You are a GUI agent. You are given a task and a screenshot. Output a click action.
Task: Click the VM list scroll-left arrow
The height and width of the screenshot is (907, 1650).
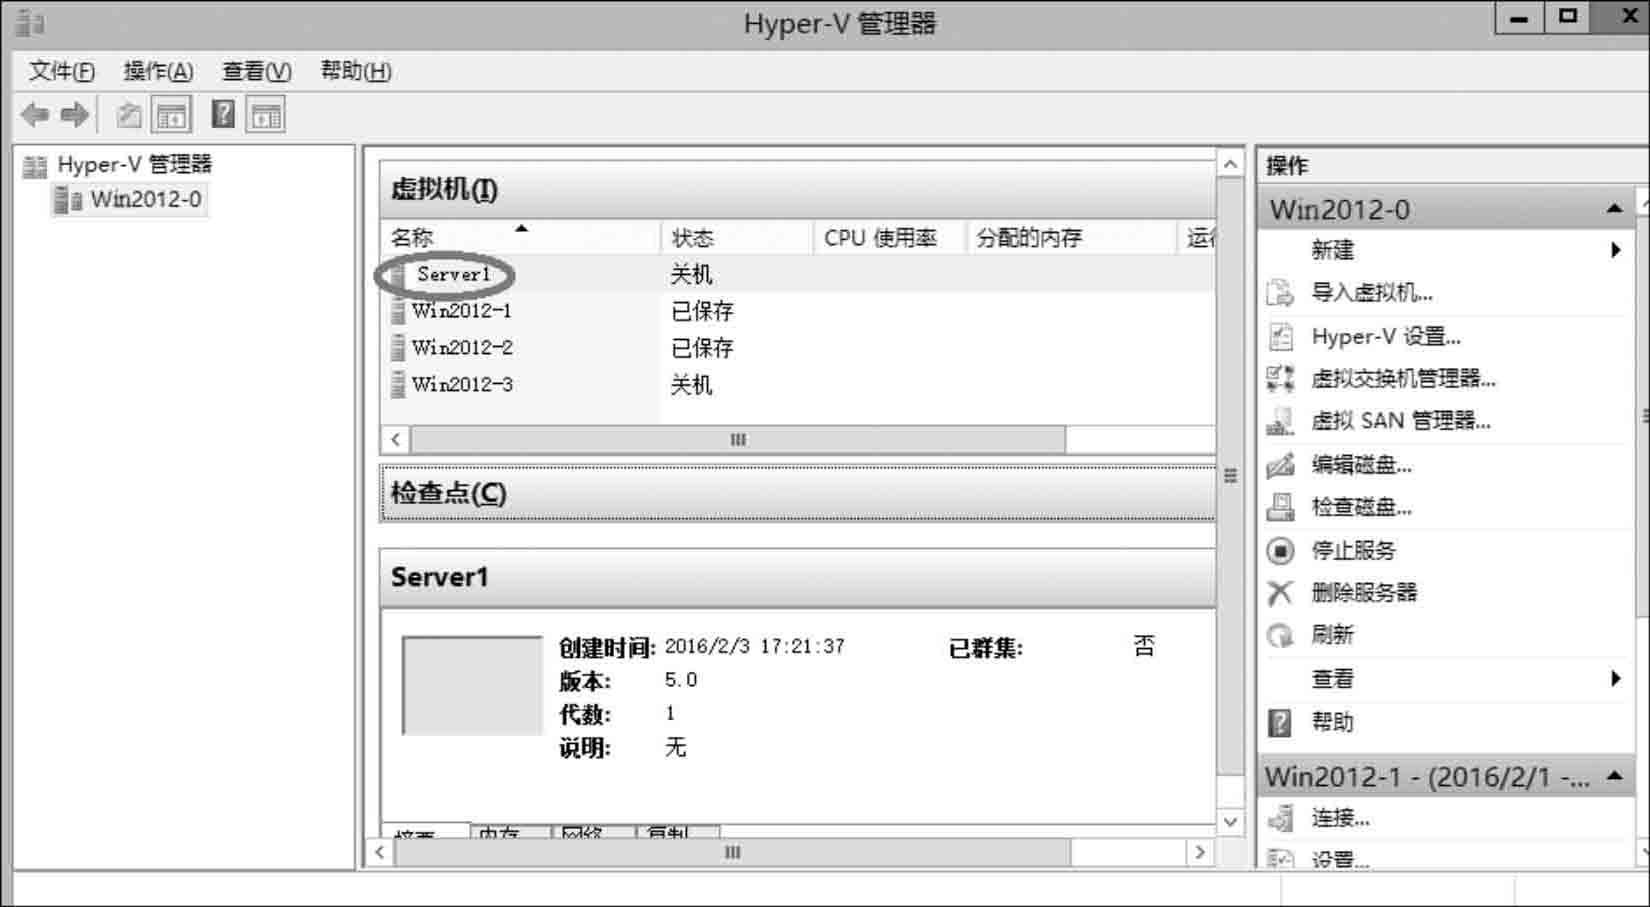(396, 440)
